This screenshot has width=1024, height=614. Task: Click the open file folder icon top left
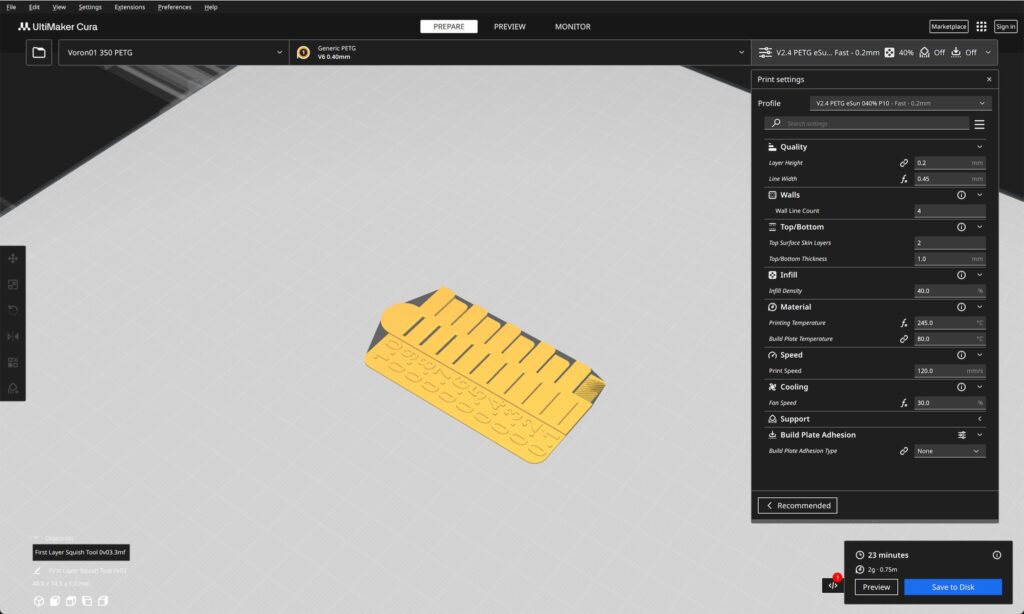tap(38, 52)
